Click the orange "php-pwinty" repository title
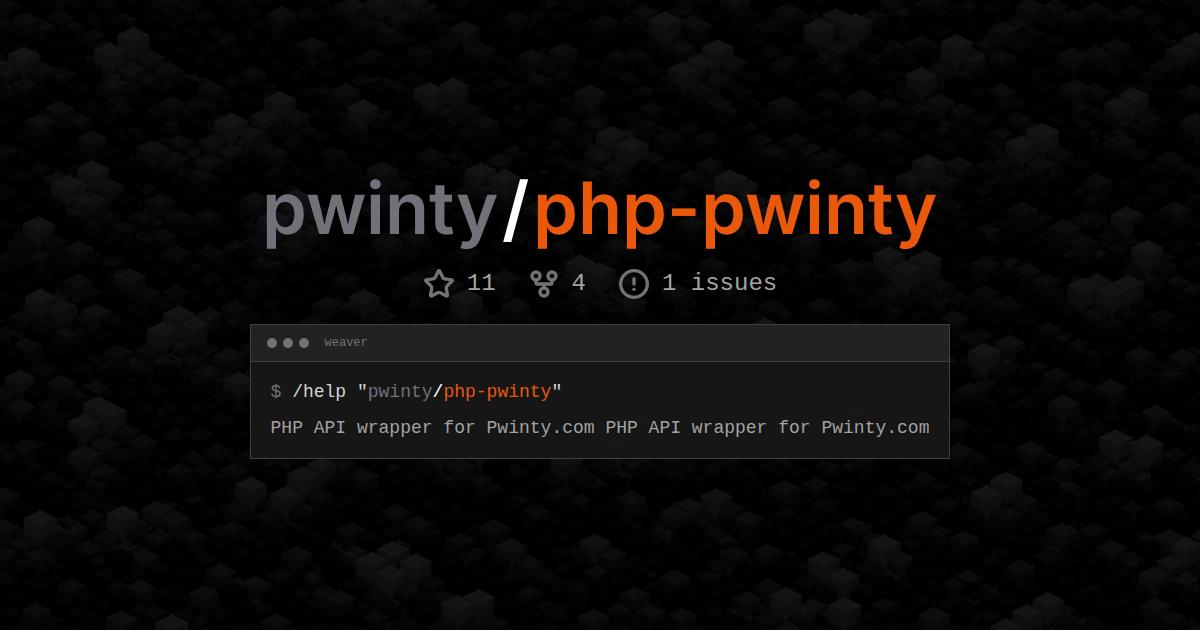The height and width of the screenshot is (630, 1200). [735, 214]
